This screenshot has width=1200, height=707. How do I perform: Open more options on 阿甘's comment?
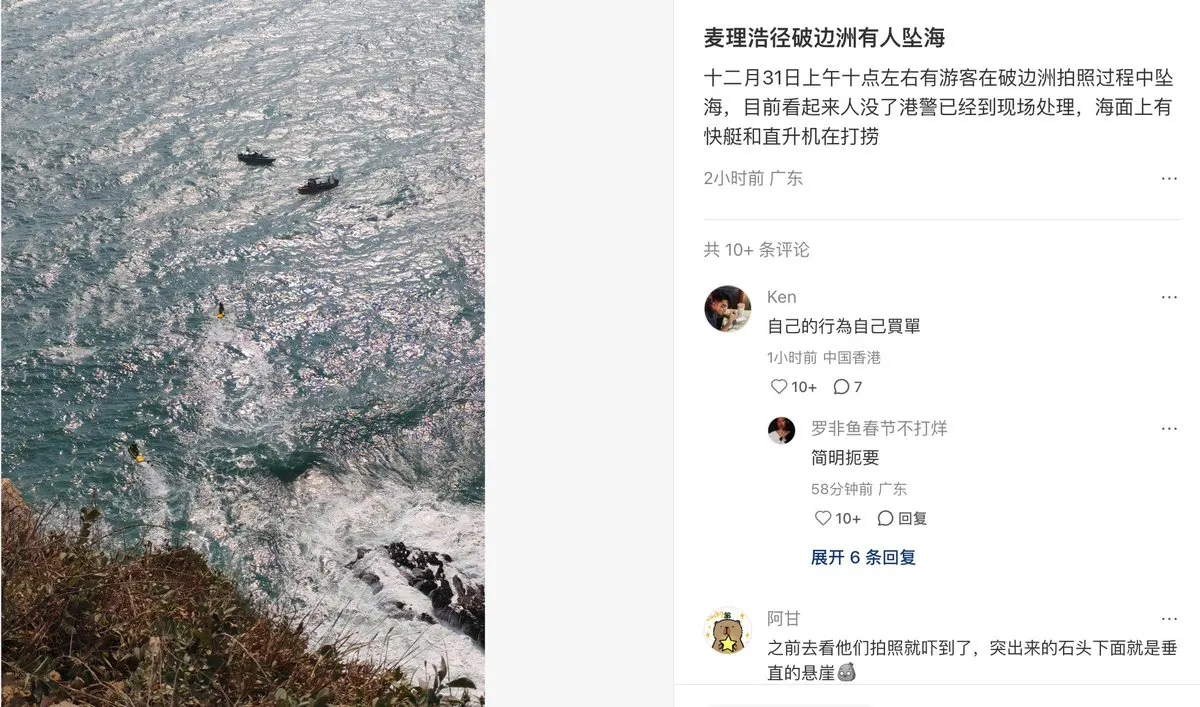[x=1169, y=619]
